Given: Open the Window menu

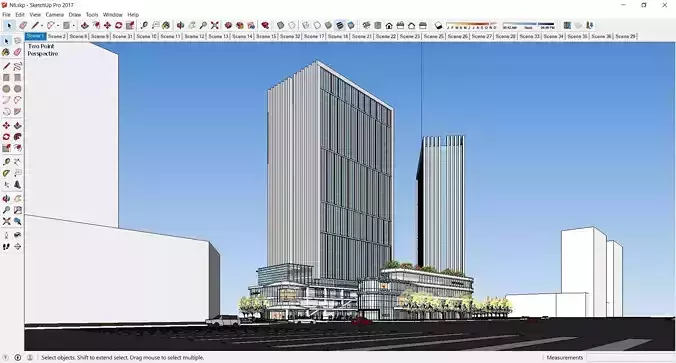Looking at the screenshot, I should click(x=113, y=15).
